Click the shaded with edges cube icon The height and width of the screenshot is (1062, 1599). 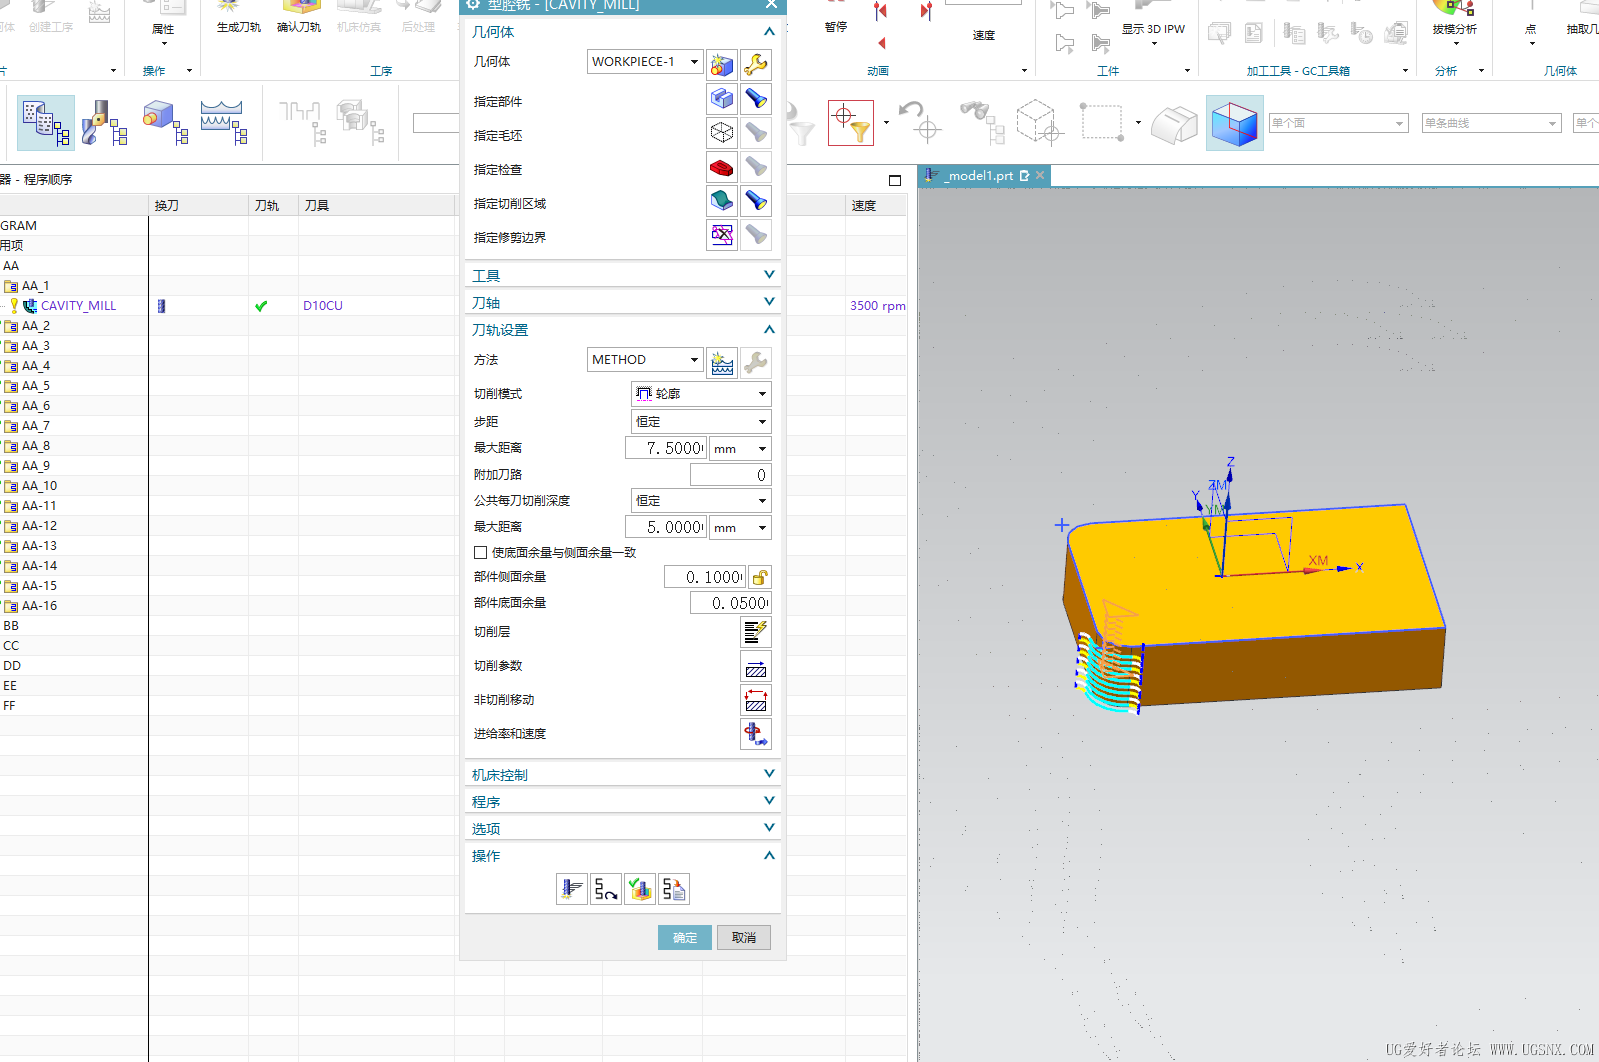pyautogui.click(x=1235, y=123)
